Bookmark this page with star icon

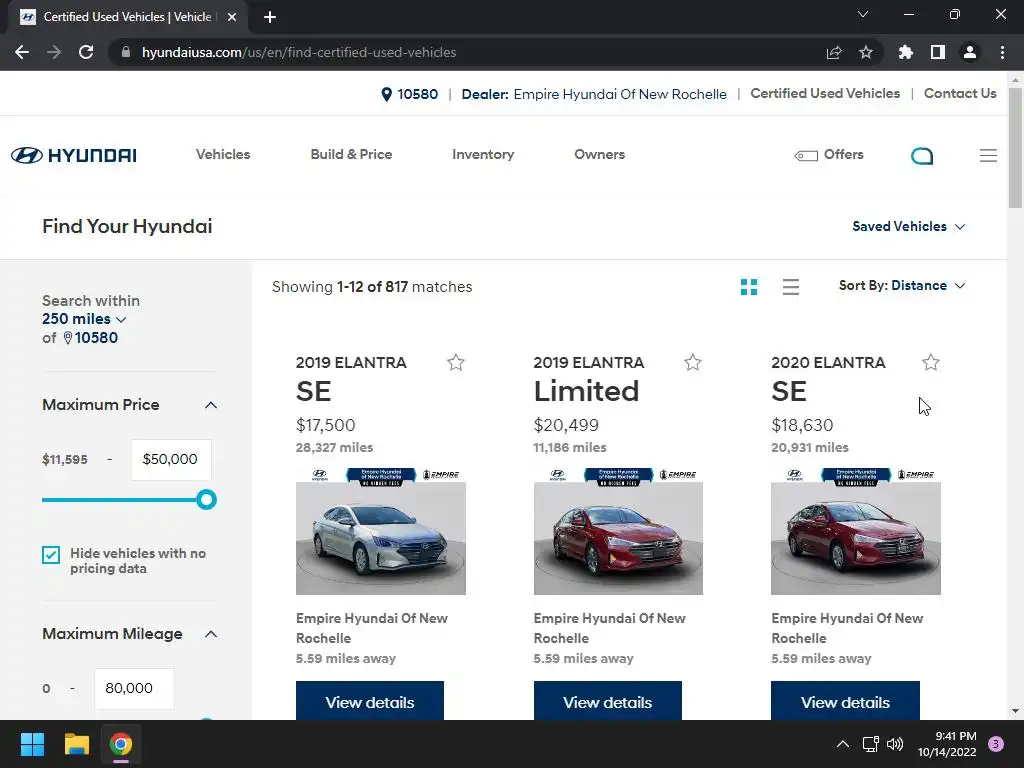[x=866, y=52]
